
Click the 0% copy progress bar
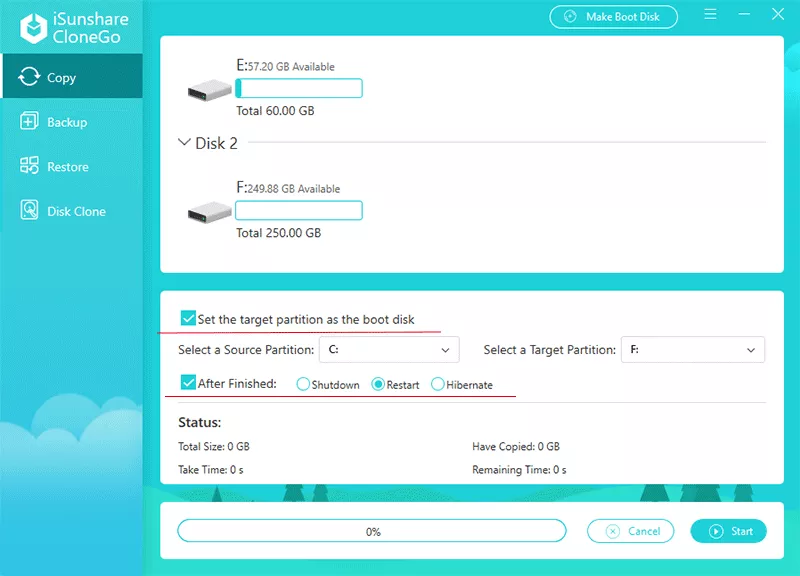pyautogui.click(x=372, y=531)
